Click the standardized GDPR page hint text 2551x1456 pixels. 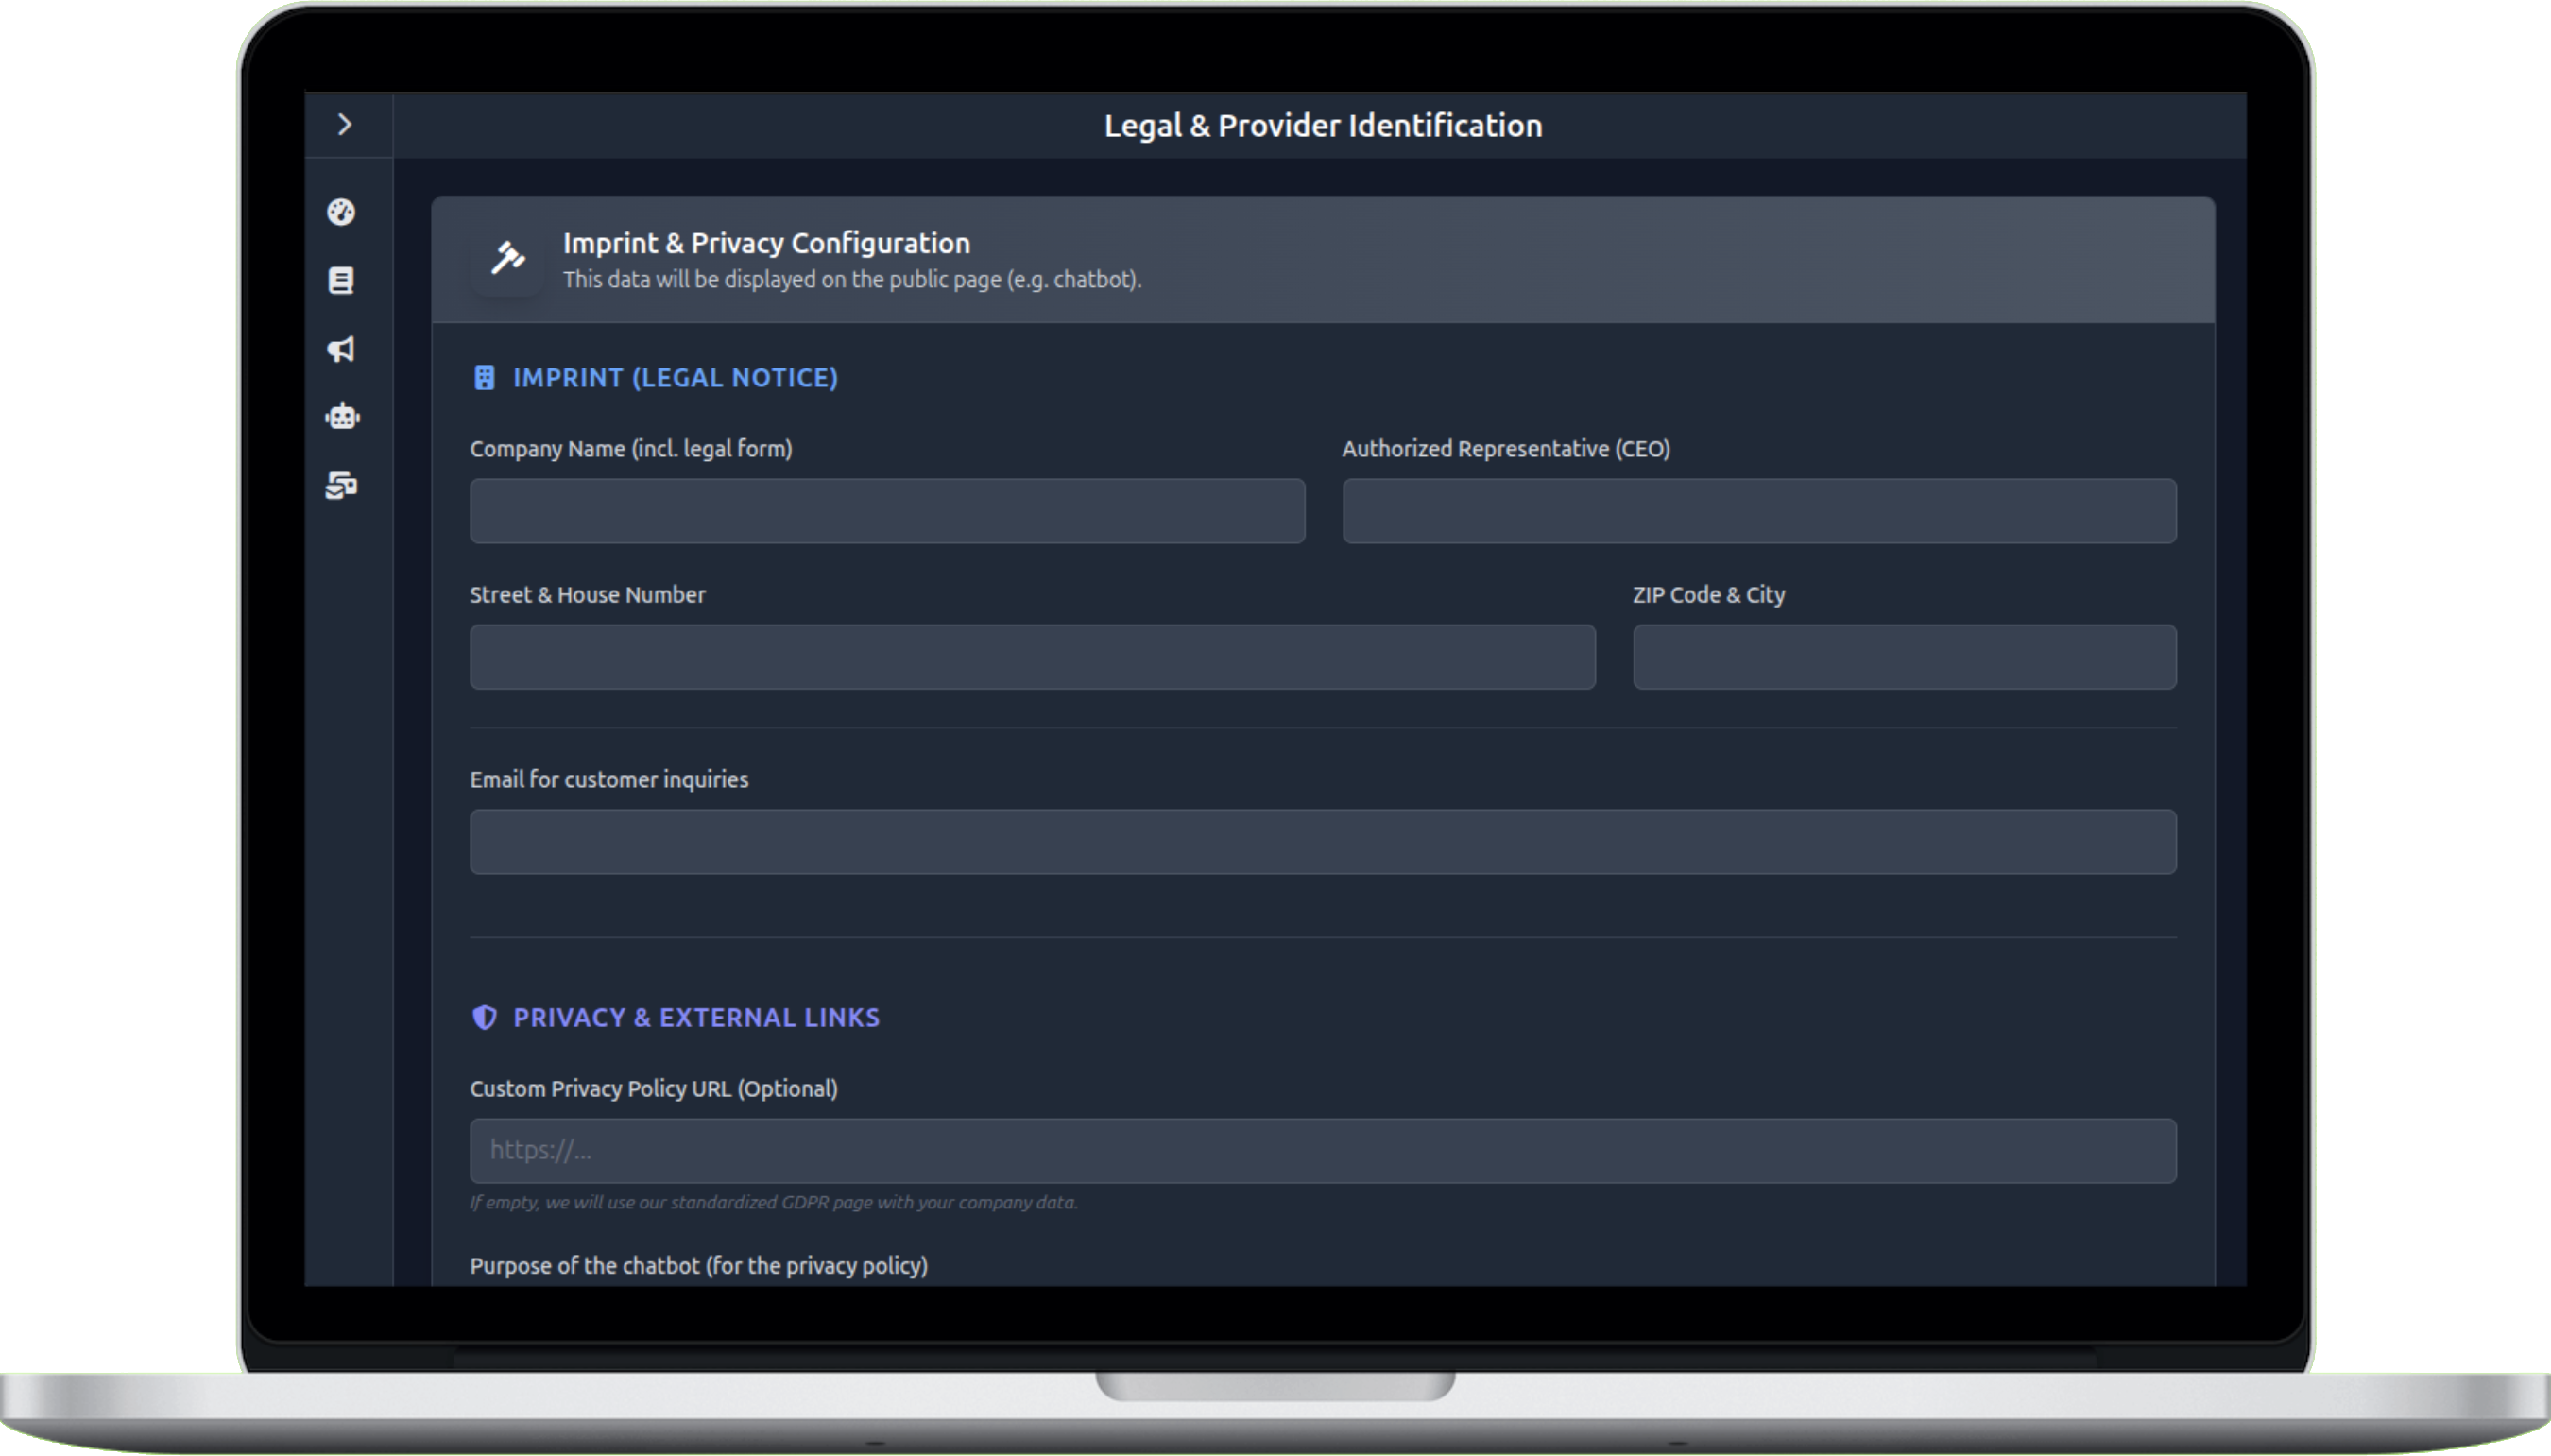773,1203
